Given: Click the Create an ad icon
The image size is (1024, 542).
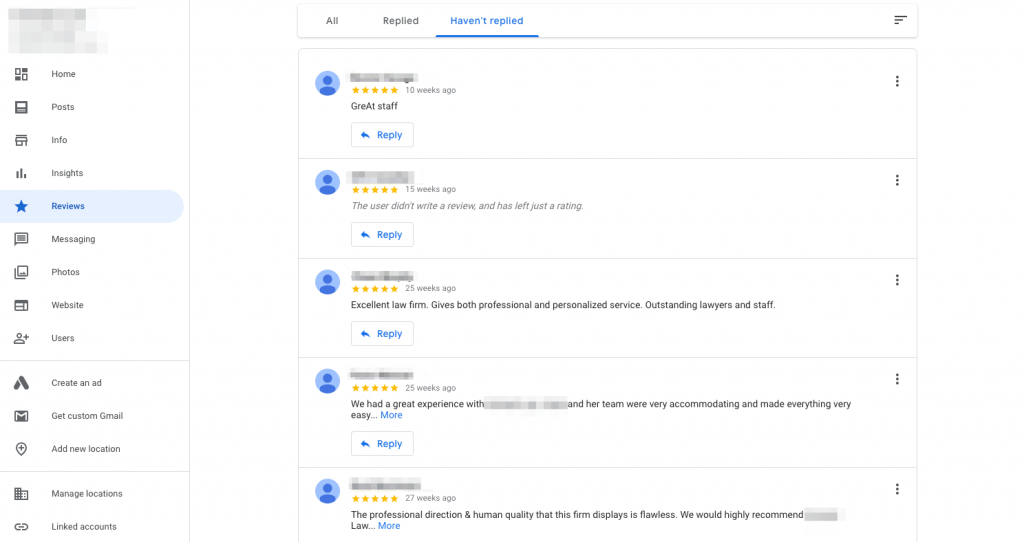Looking at the screenshot, I should tap(21, 383).
